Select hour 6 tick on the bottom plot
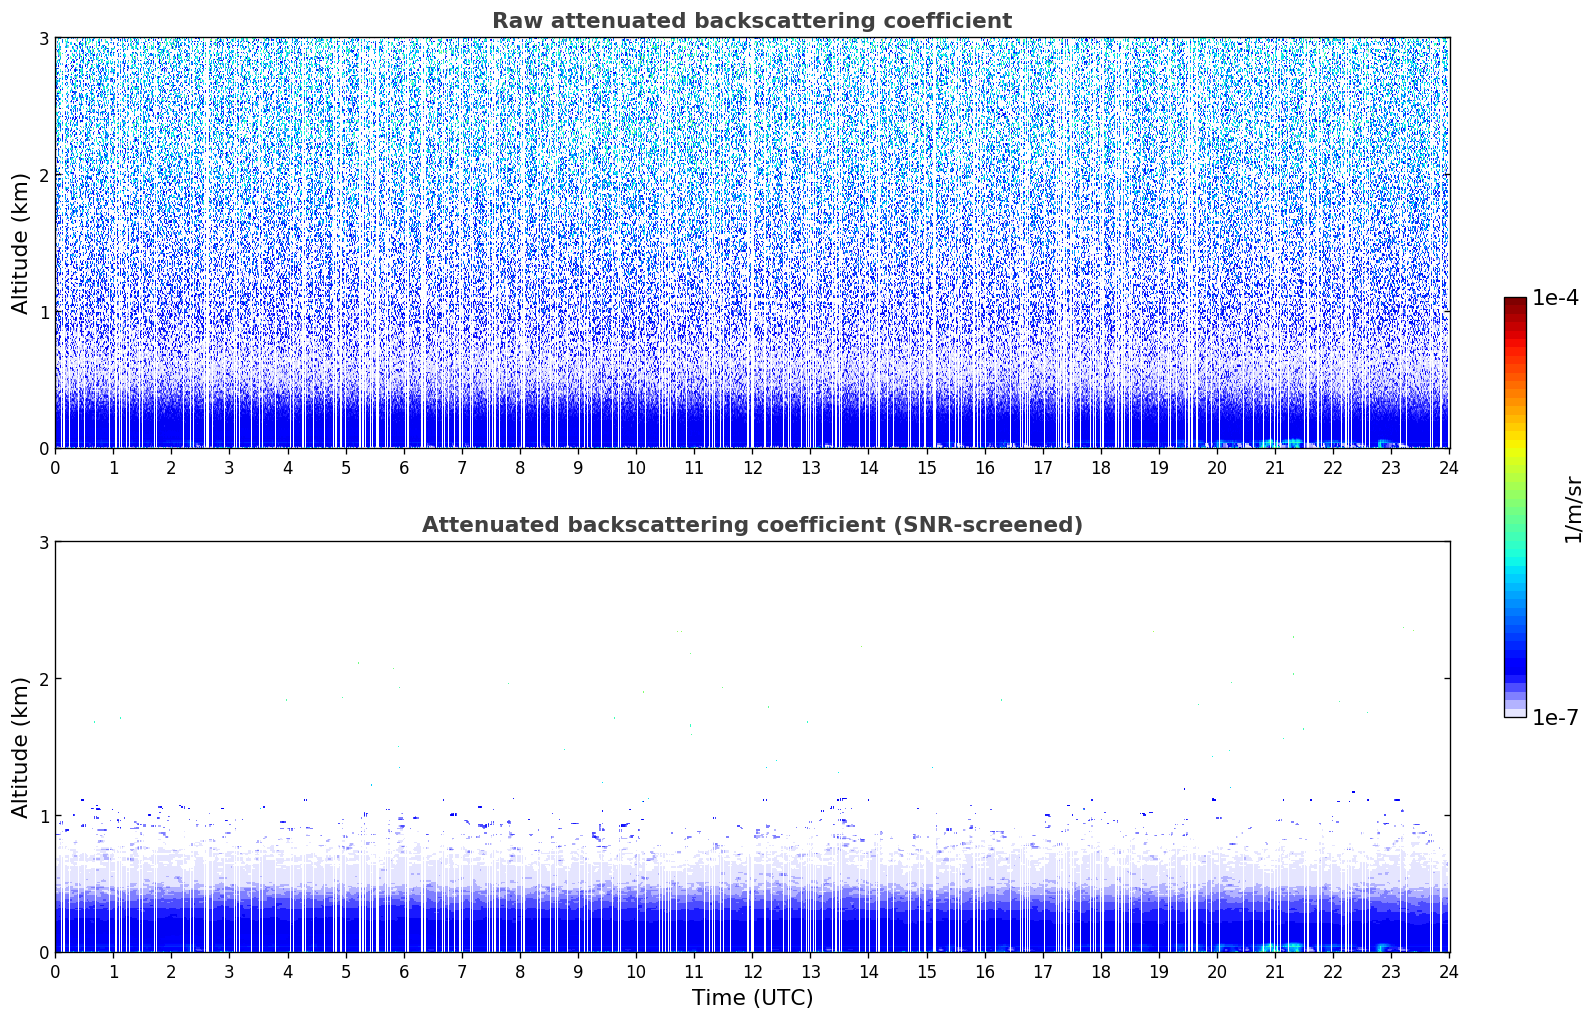 [x=404, y=971]
